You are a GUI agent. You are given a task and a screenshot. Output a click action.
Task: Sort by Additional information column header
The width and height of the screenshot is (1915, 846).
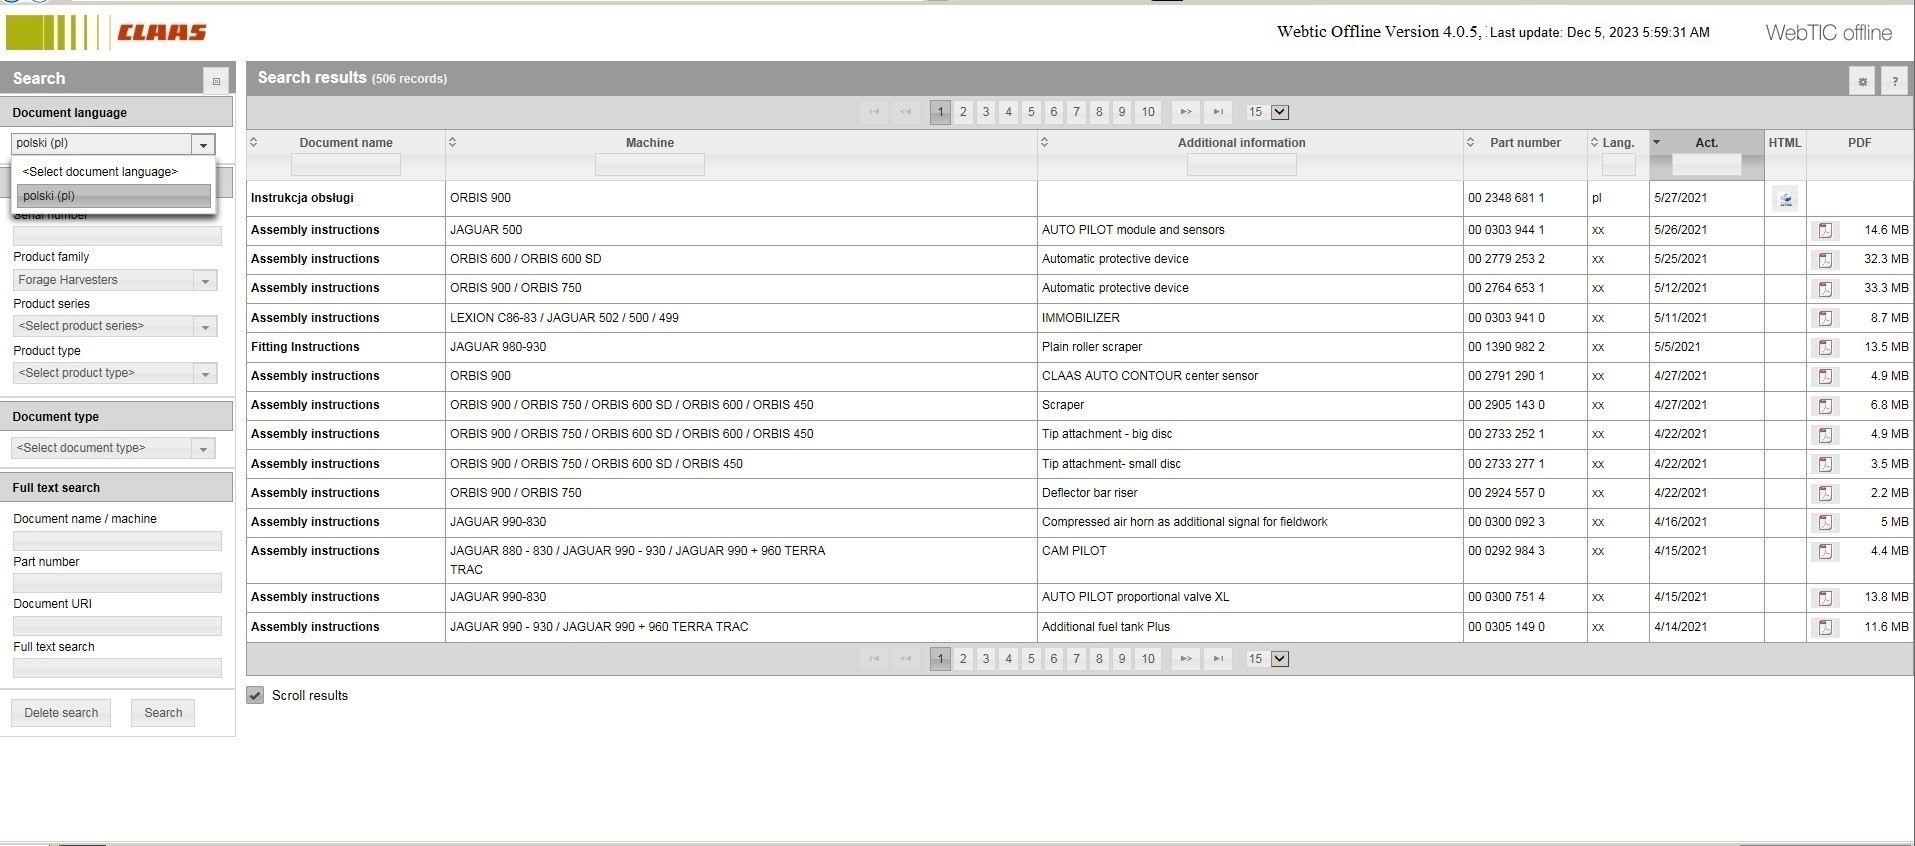[1241, 143]
